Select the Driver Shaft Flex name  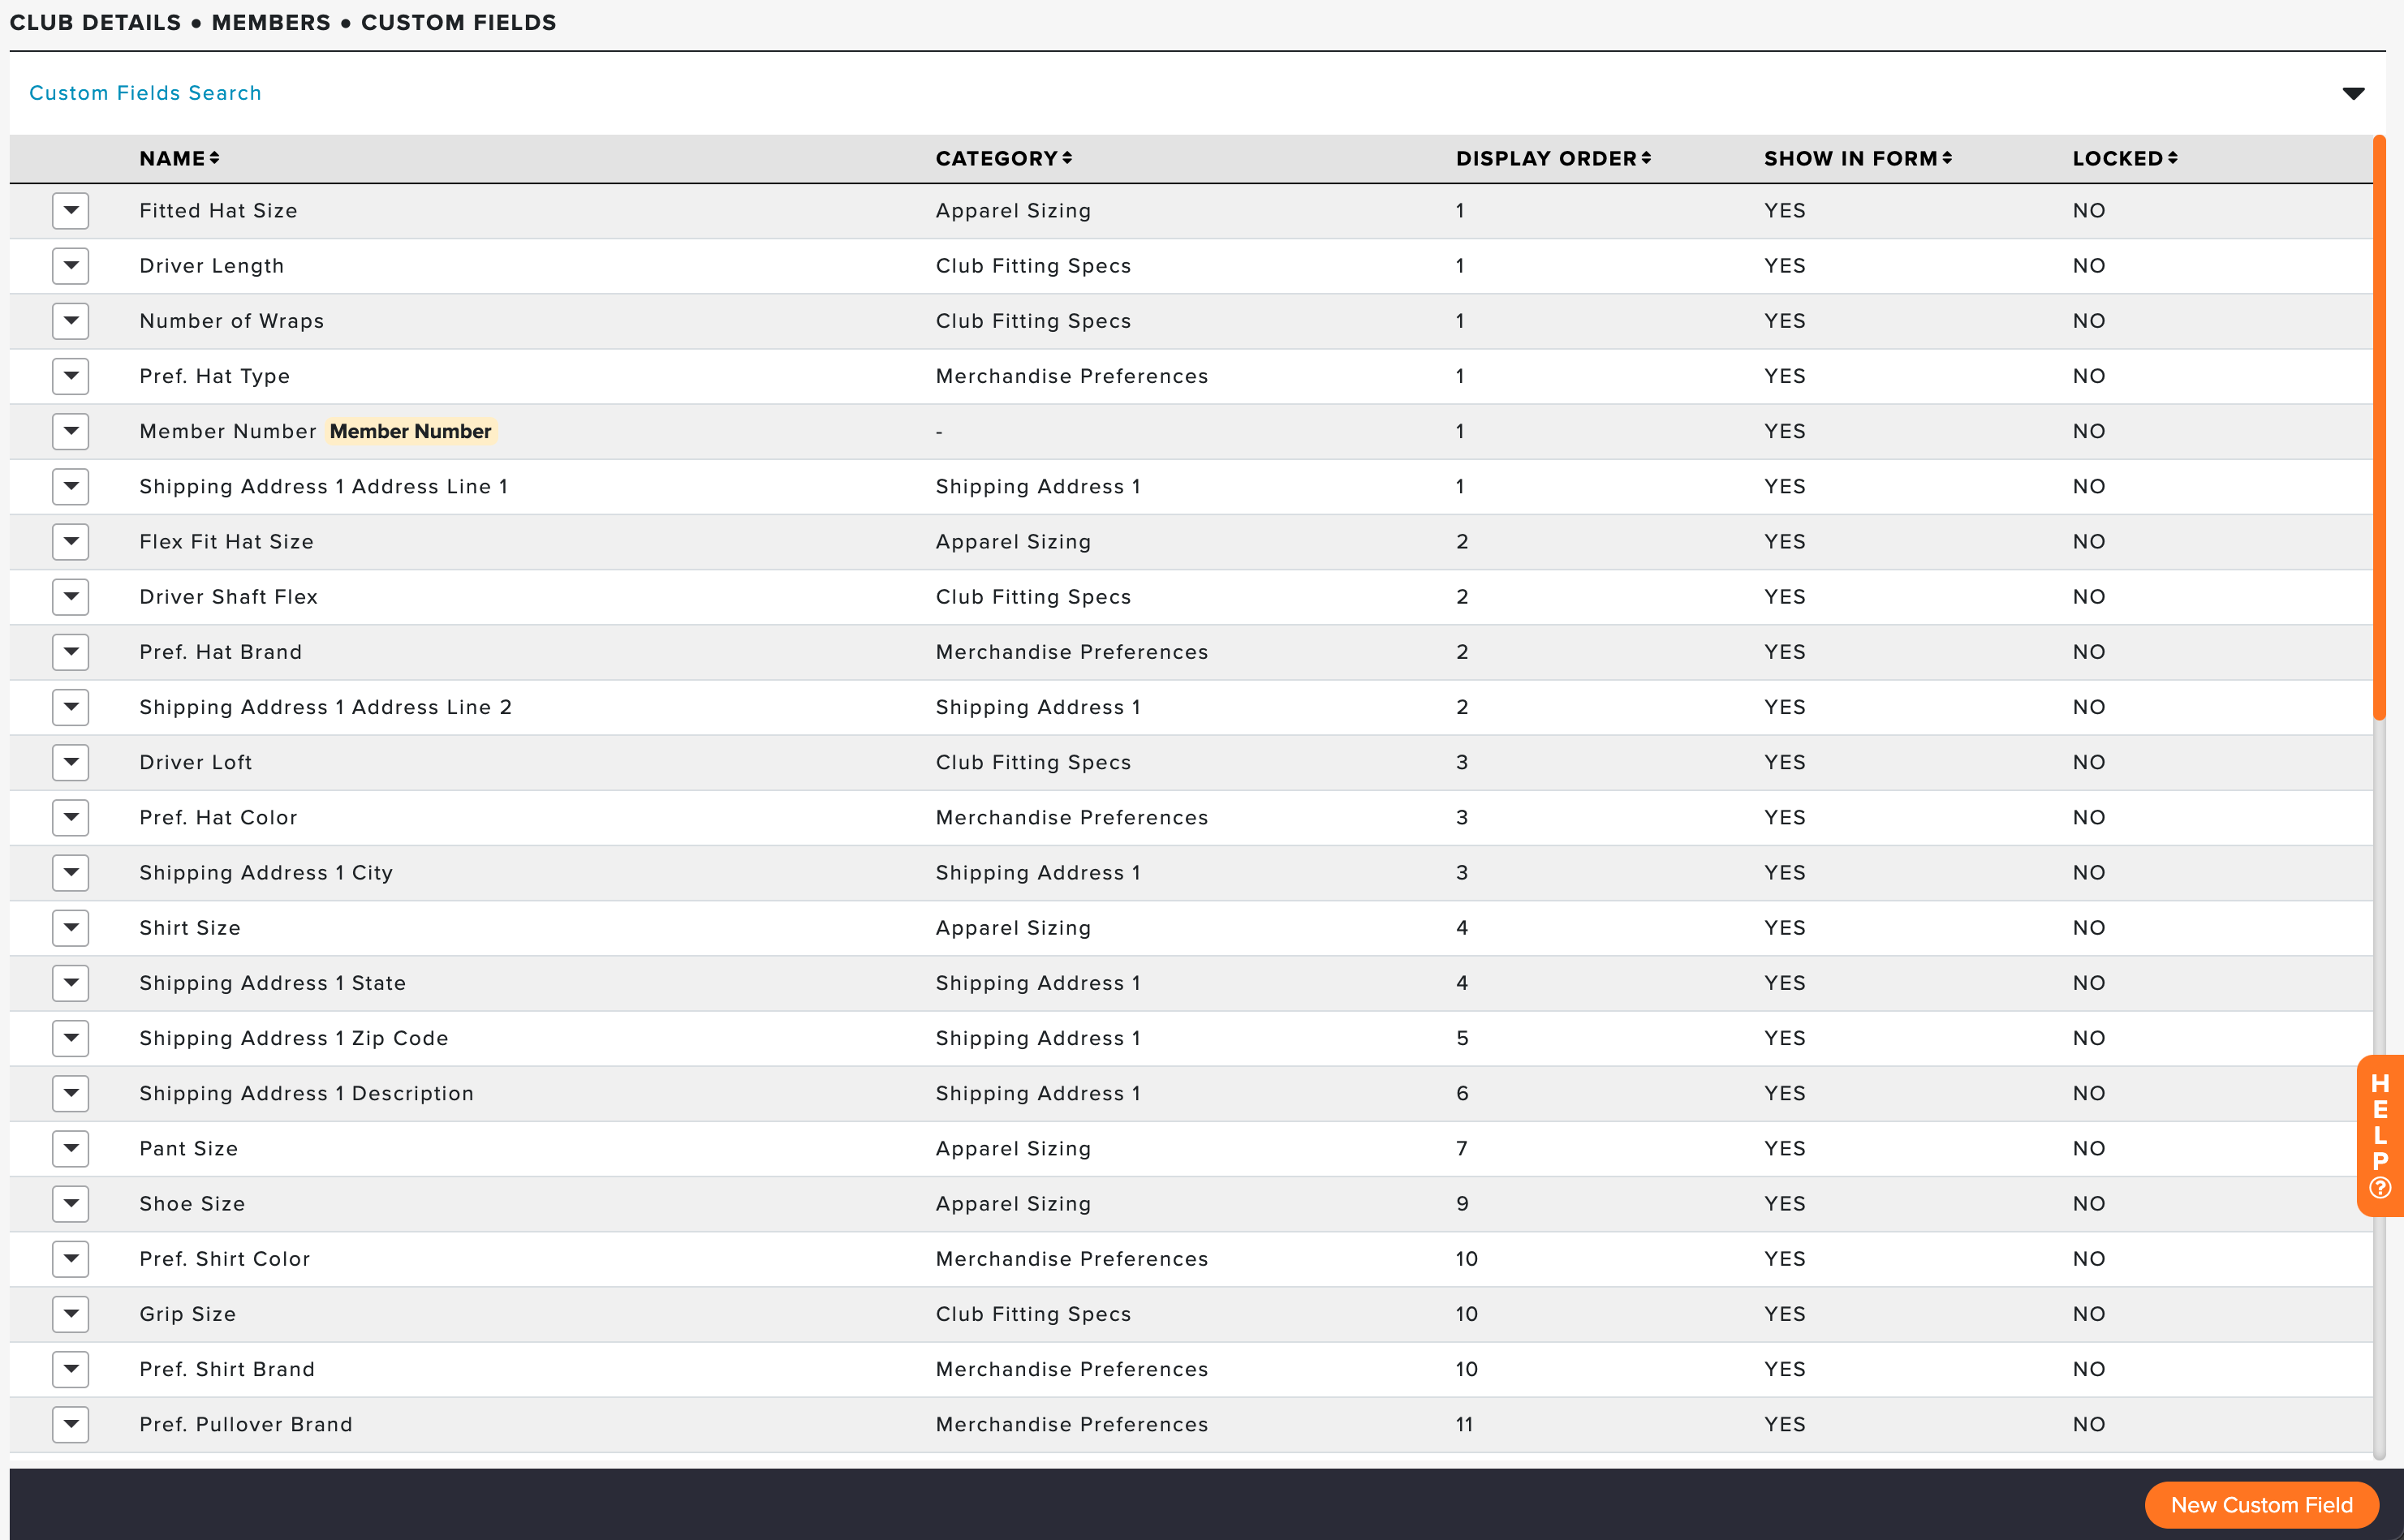[229, 597]
